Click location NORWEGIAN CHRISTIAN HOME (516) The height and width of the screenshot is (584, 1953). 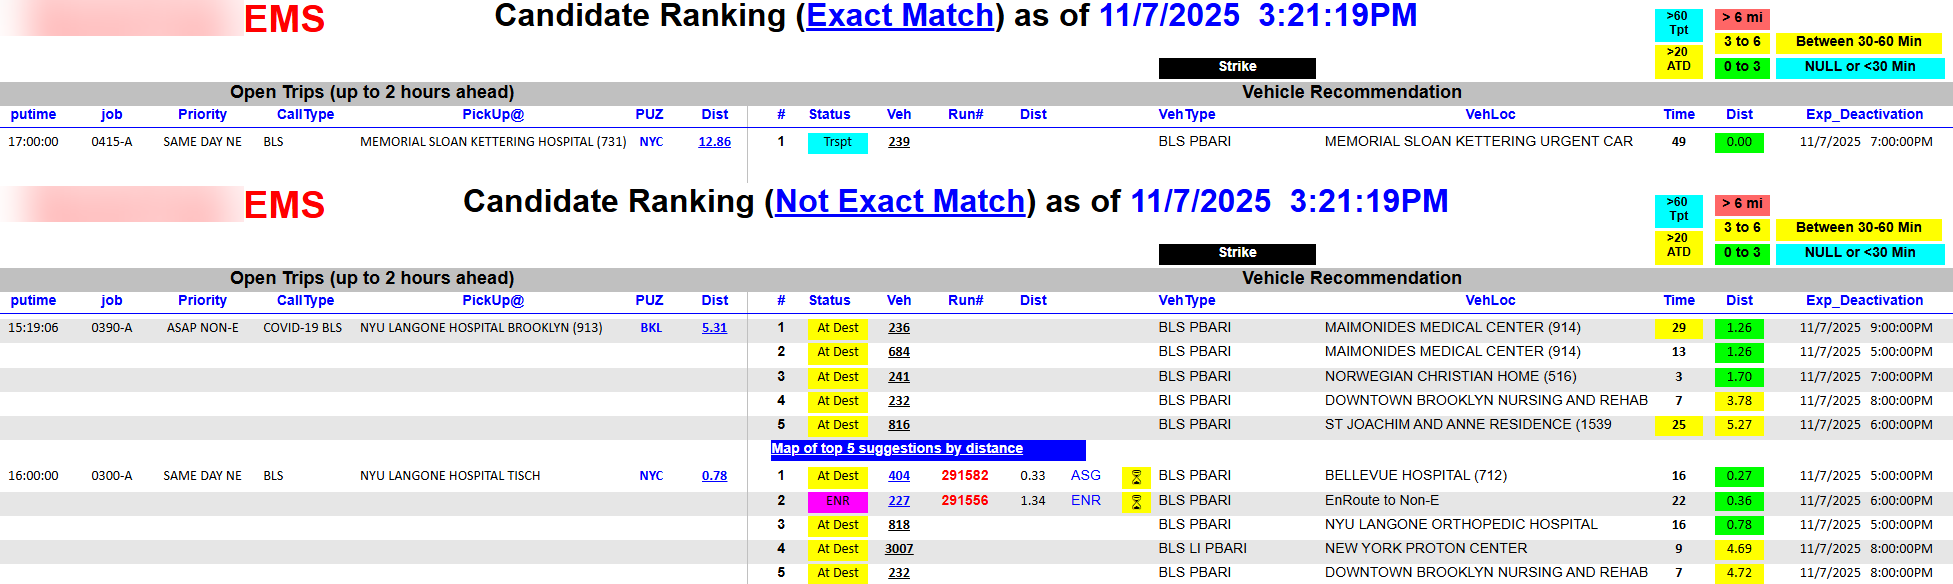[x=1451, y=377]
